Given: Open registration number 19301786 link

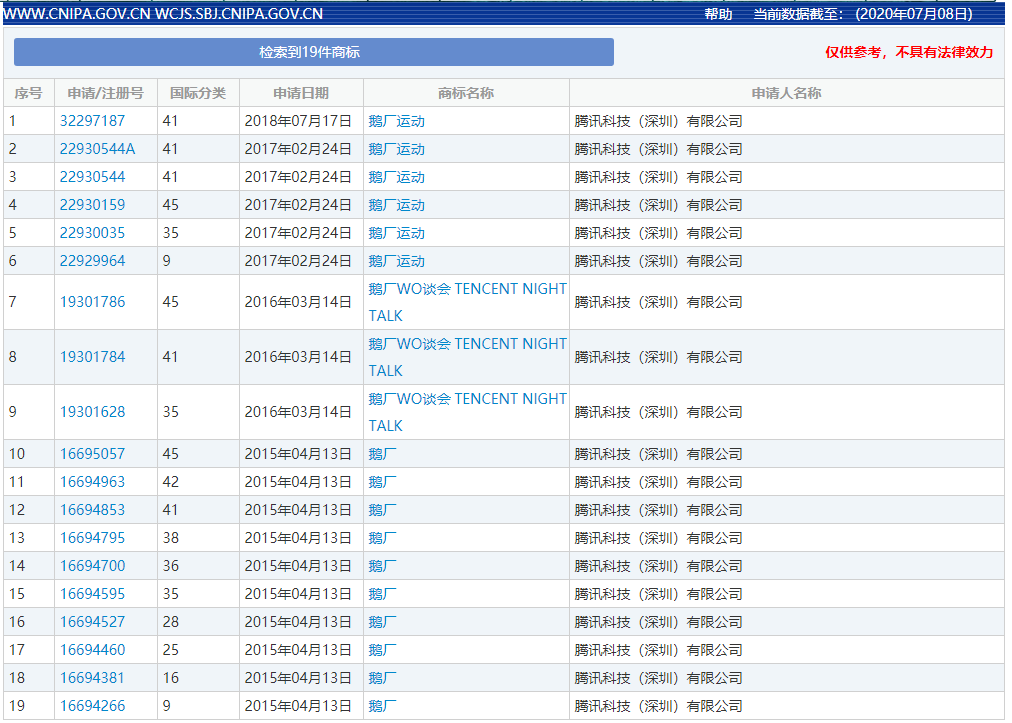Looking at the screenshot, I should coord(92,302).
